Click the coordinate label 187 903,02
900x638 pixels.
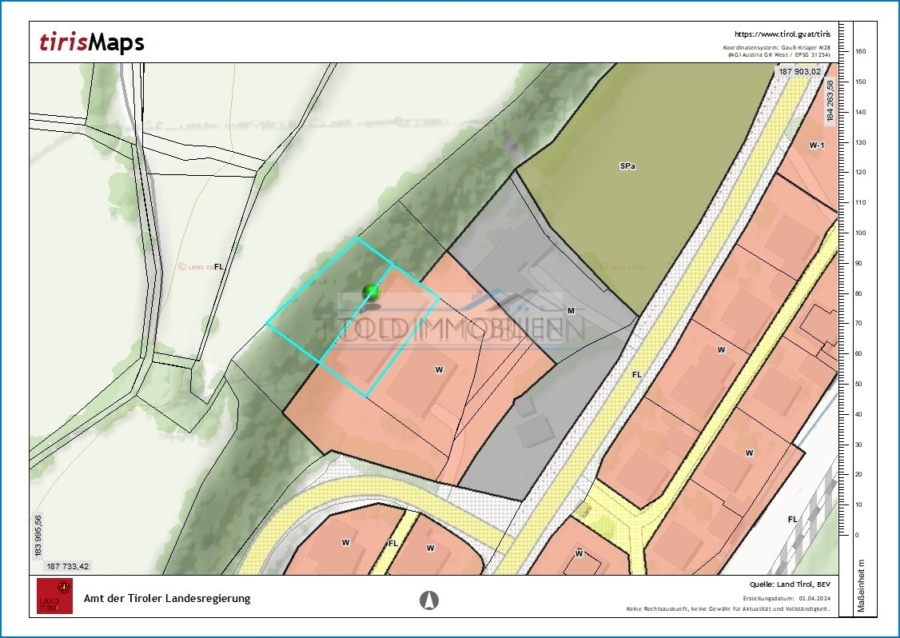[x=800, y=72]
